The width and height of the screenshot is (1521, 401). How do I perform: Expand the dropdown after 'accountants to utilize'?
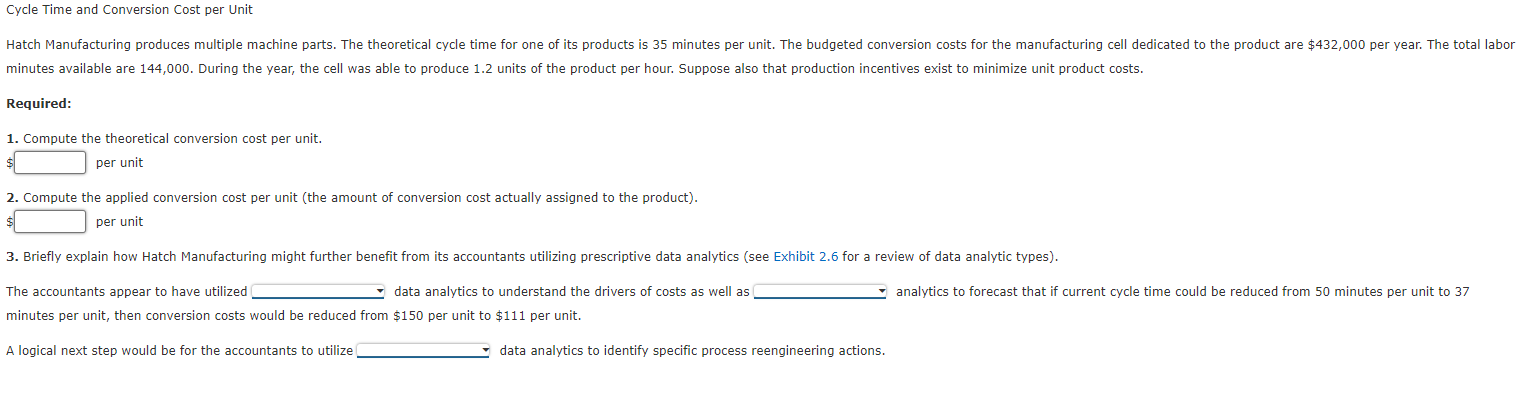[423, 351]
